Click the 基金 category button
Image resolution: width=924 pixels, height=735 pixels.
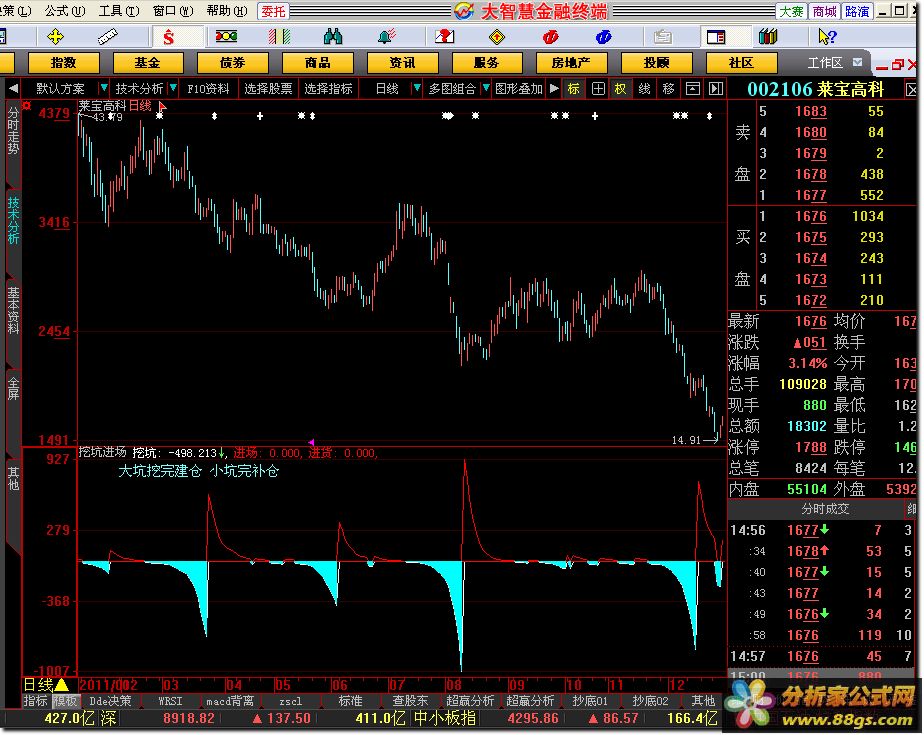pyautogui.click(x=148, y=62)
